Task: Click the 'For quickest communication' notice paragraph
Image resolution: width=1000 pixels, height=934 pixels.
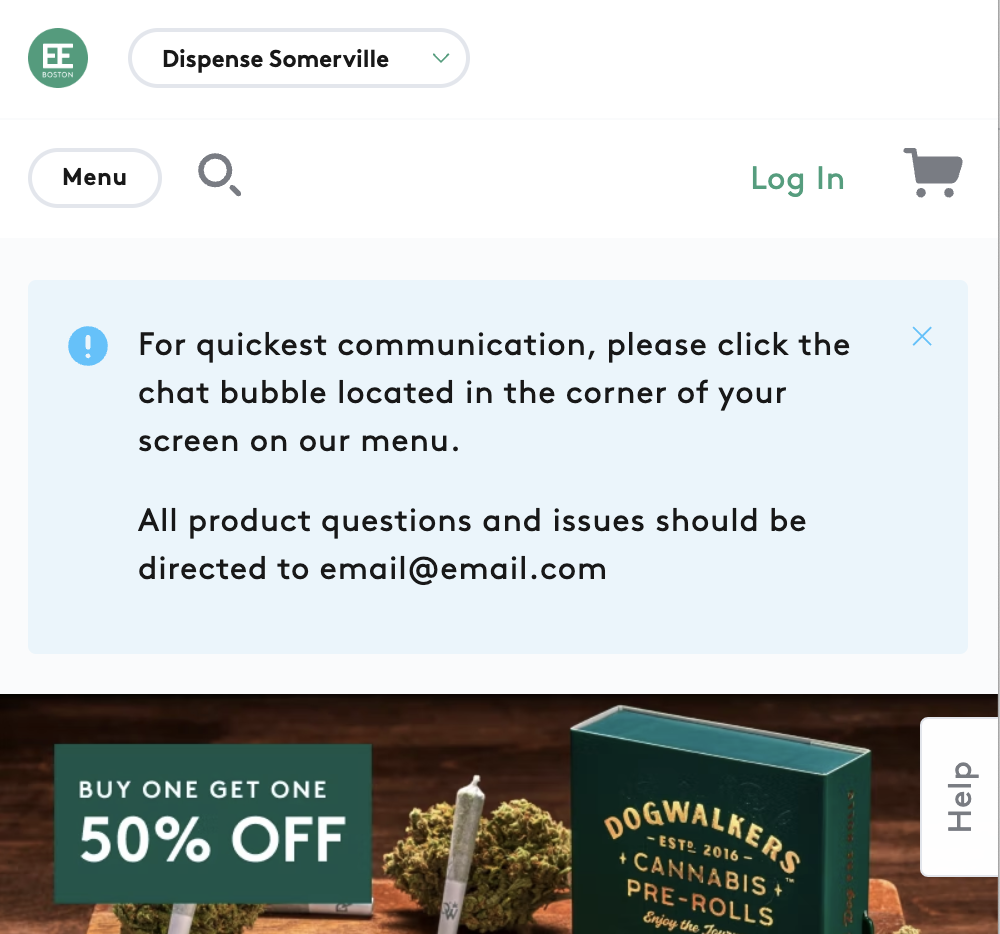Action: pyautogui.click(x=494, y=393)
